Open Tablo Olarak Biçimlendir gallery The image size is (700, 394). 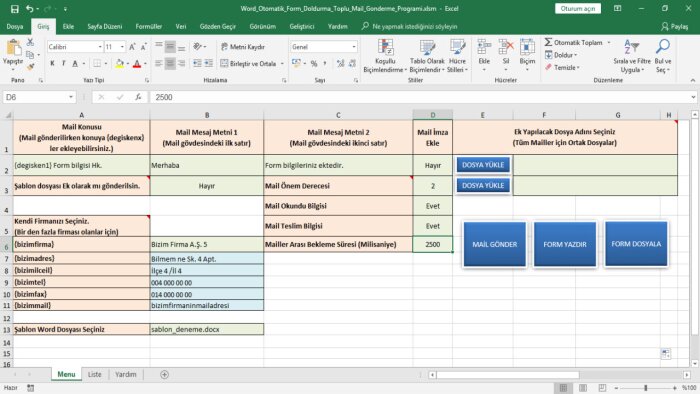click(x=427, y=56)
